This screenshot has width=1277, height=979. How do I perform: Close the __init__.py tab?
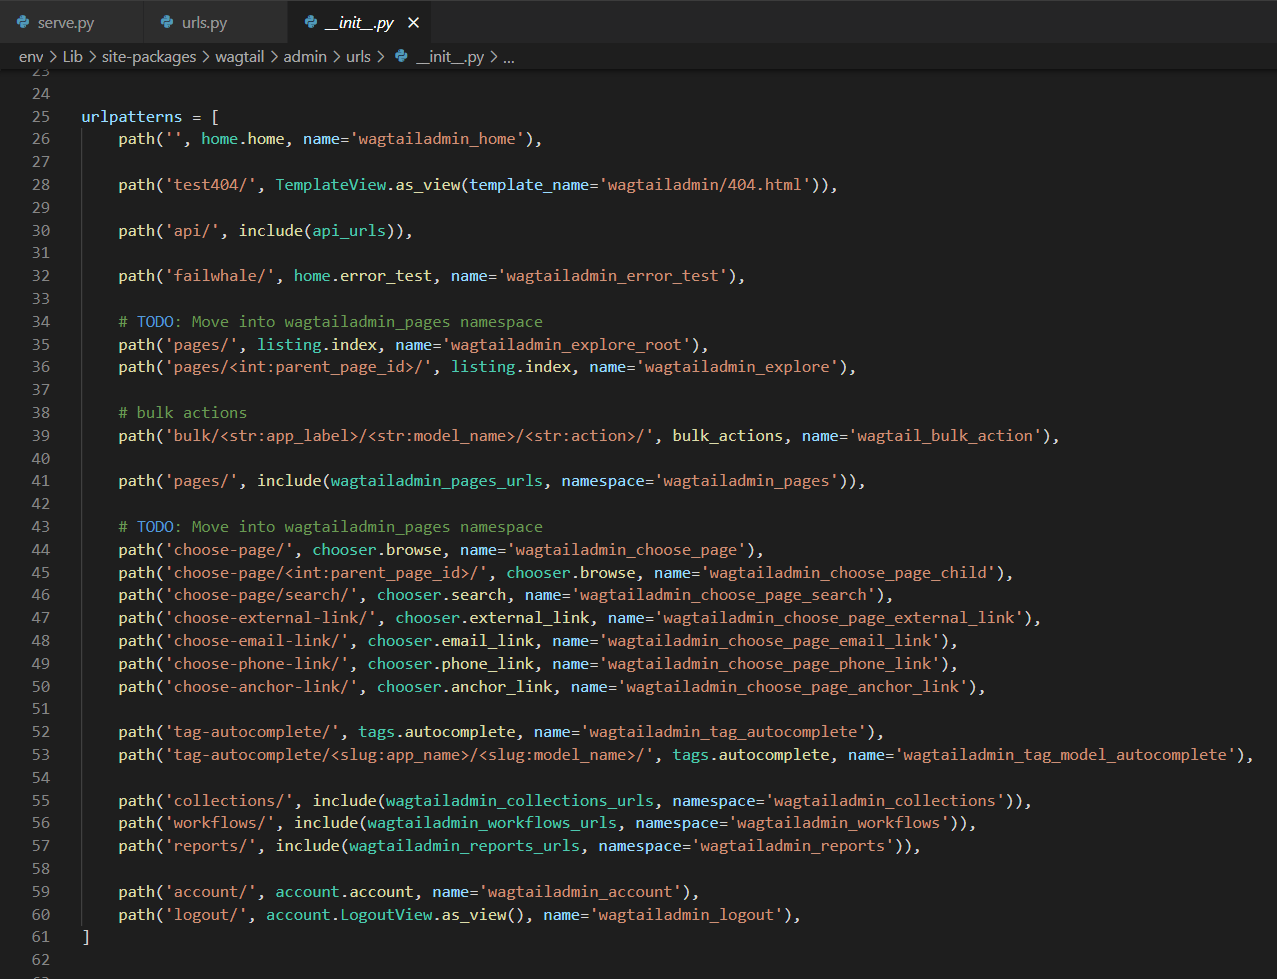[414, 22]
